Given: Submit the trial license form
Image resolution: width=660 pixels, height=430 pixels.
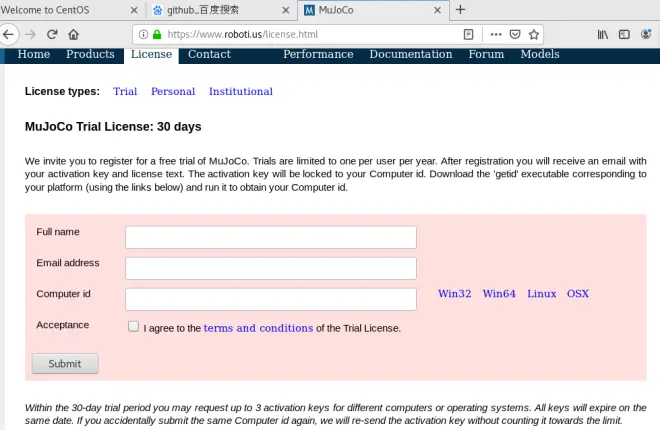Looking at the screenshot, I should click(65, 364).
